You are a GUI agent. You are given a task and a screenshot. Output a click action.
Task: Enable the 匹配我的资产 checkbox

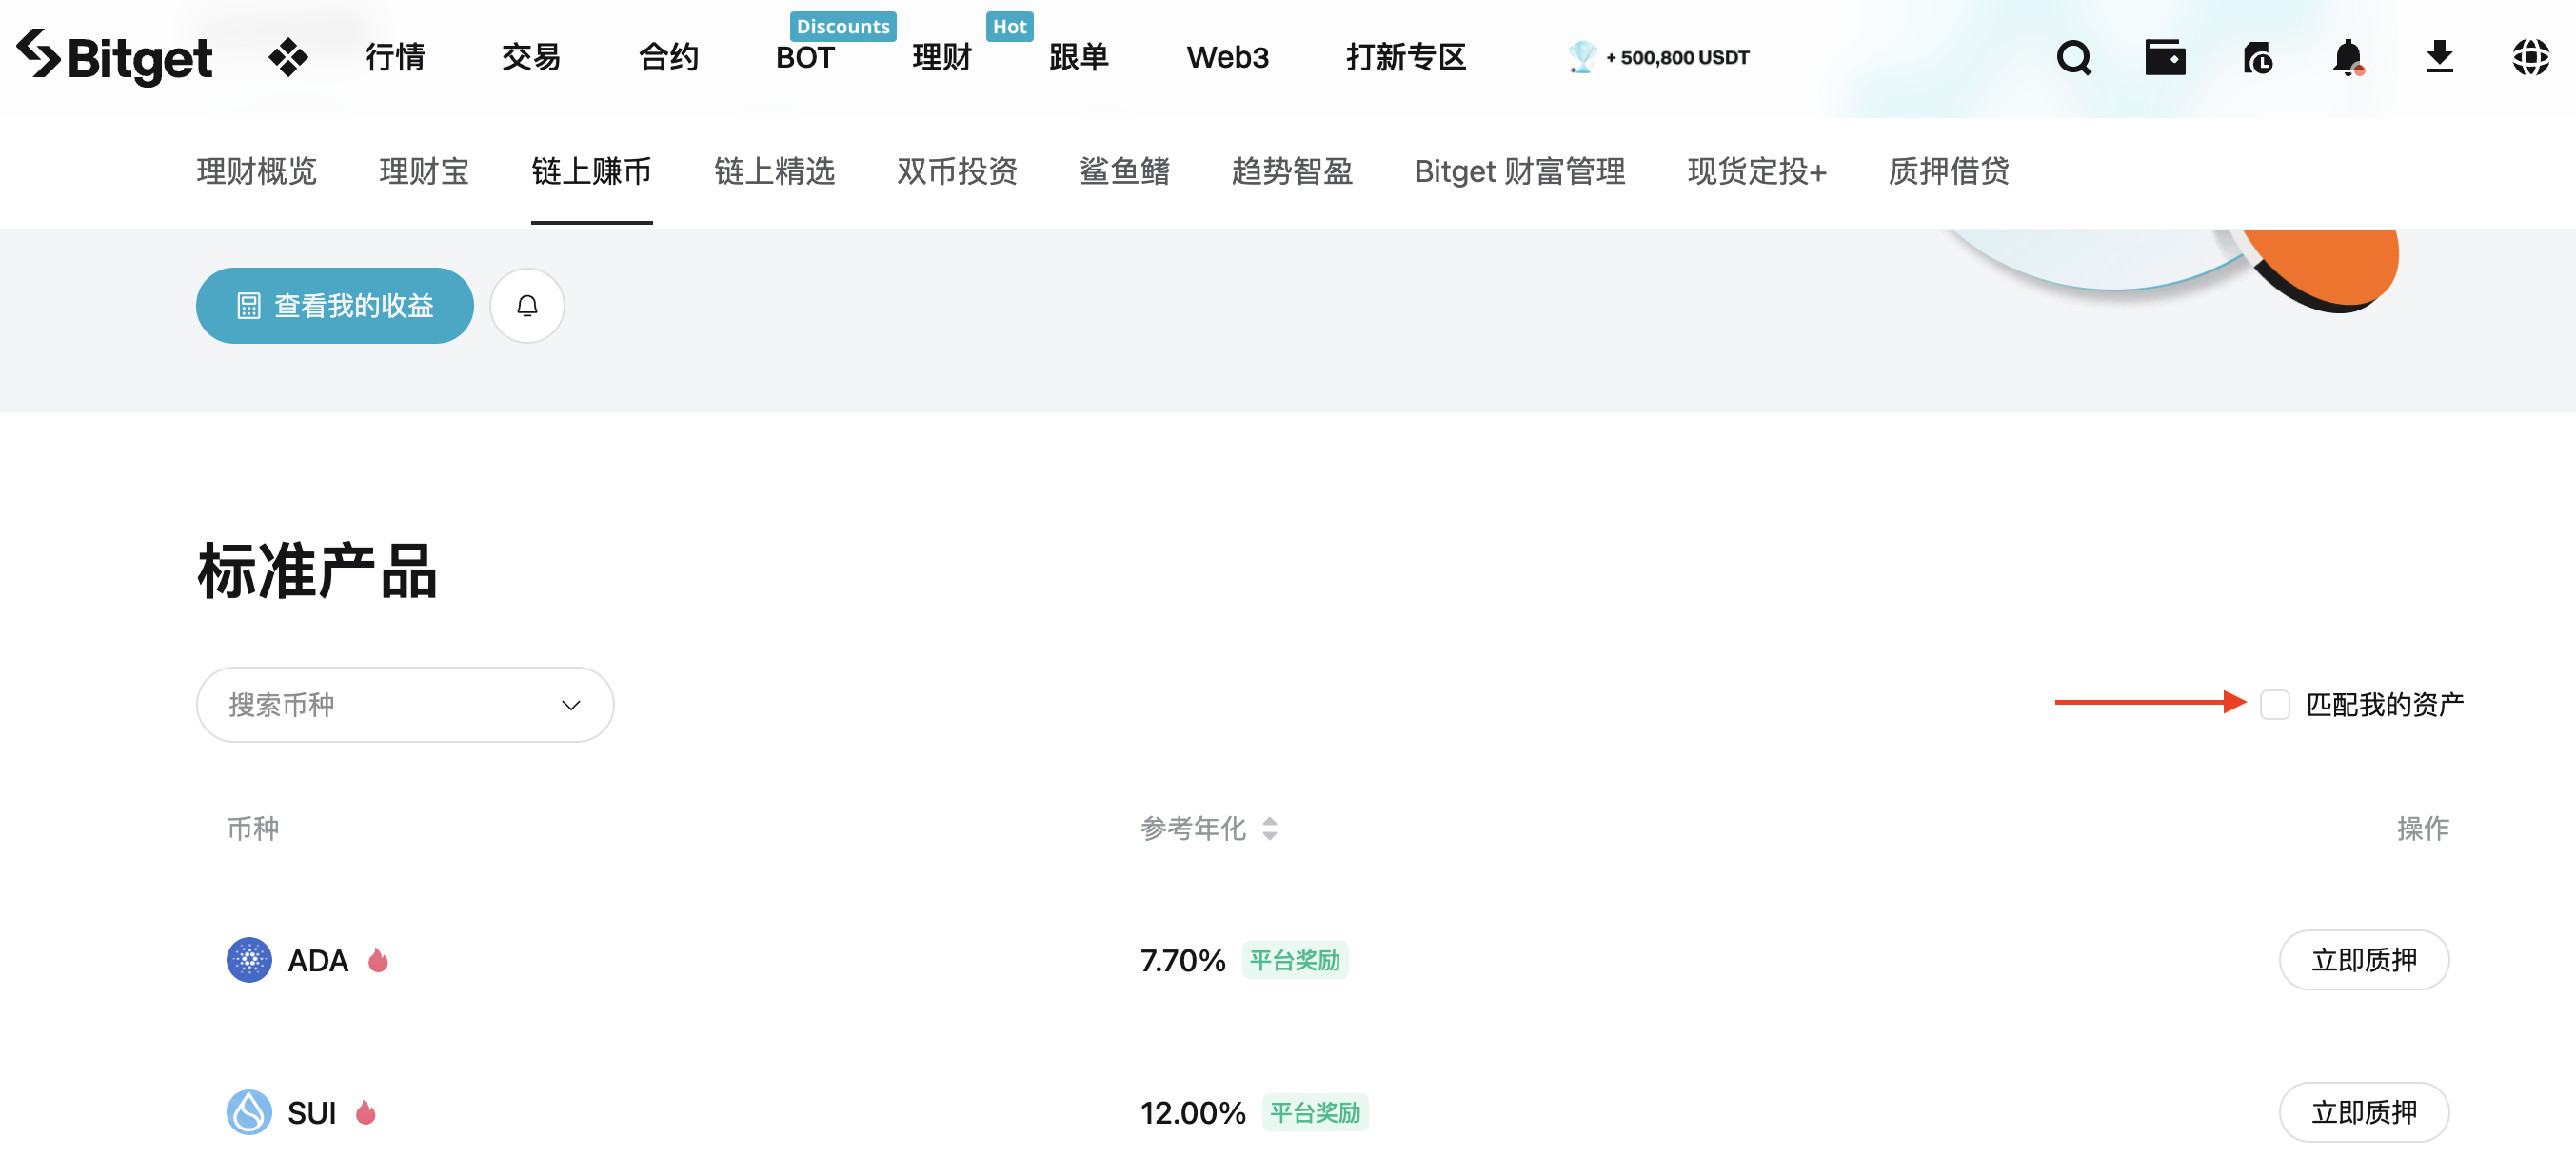[2275, 703]
